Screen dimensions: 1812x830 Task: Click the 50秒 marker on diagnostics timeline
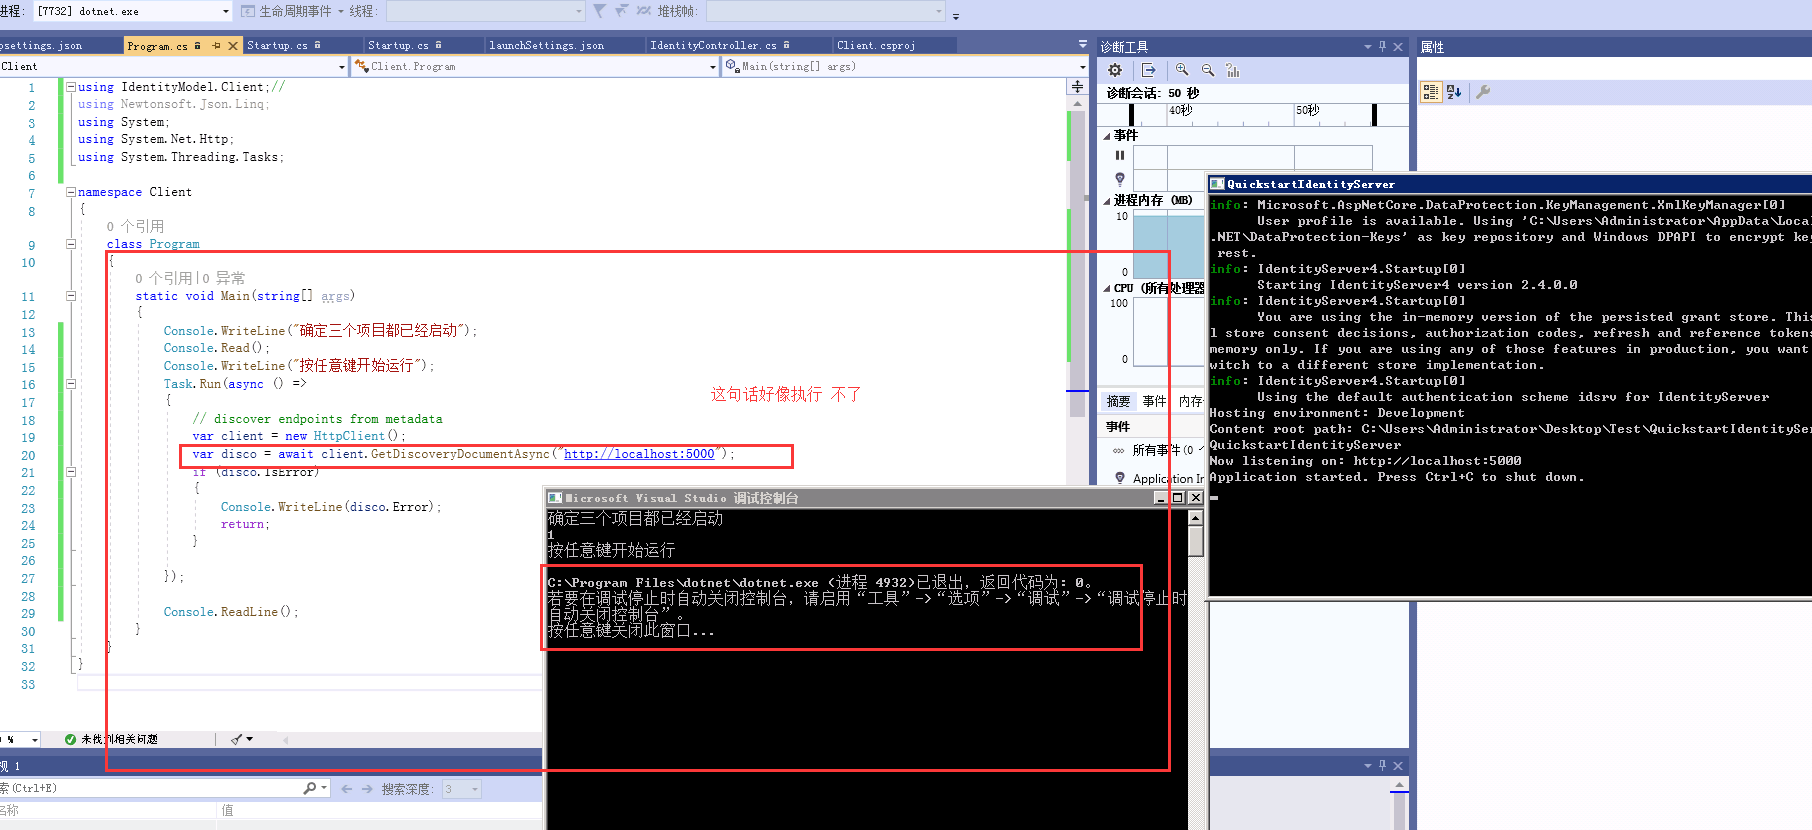point(1308,110)
